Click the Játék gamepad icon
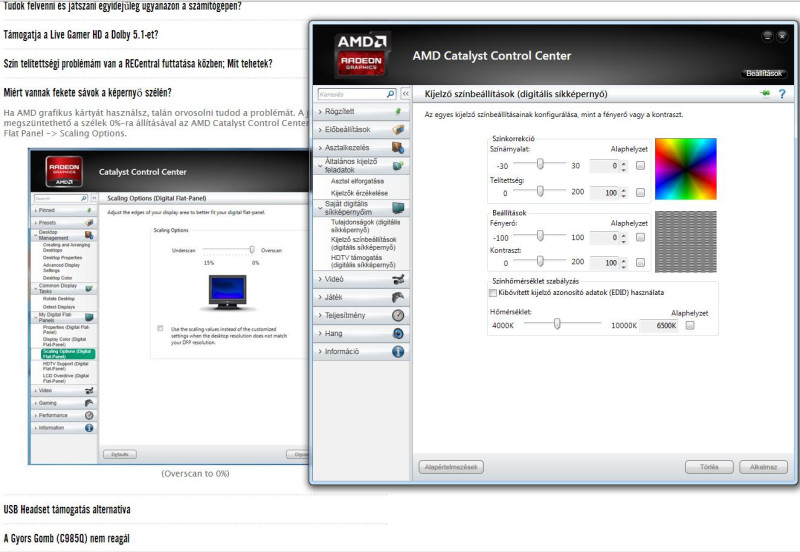 coord(398,297)
